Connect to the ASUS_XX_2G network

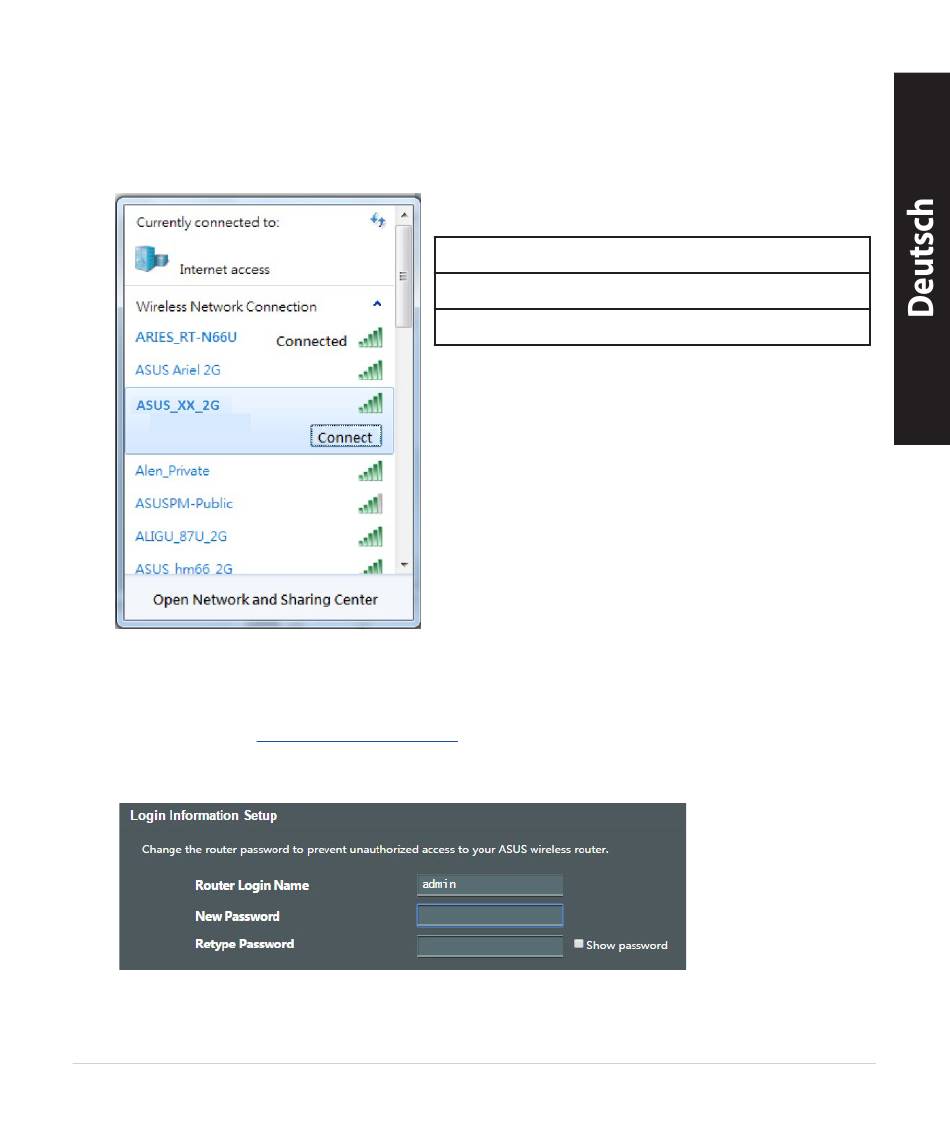[345, 437]
